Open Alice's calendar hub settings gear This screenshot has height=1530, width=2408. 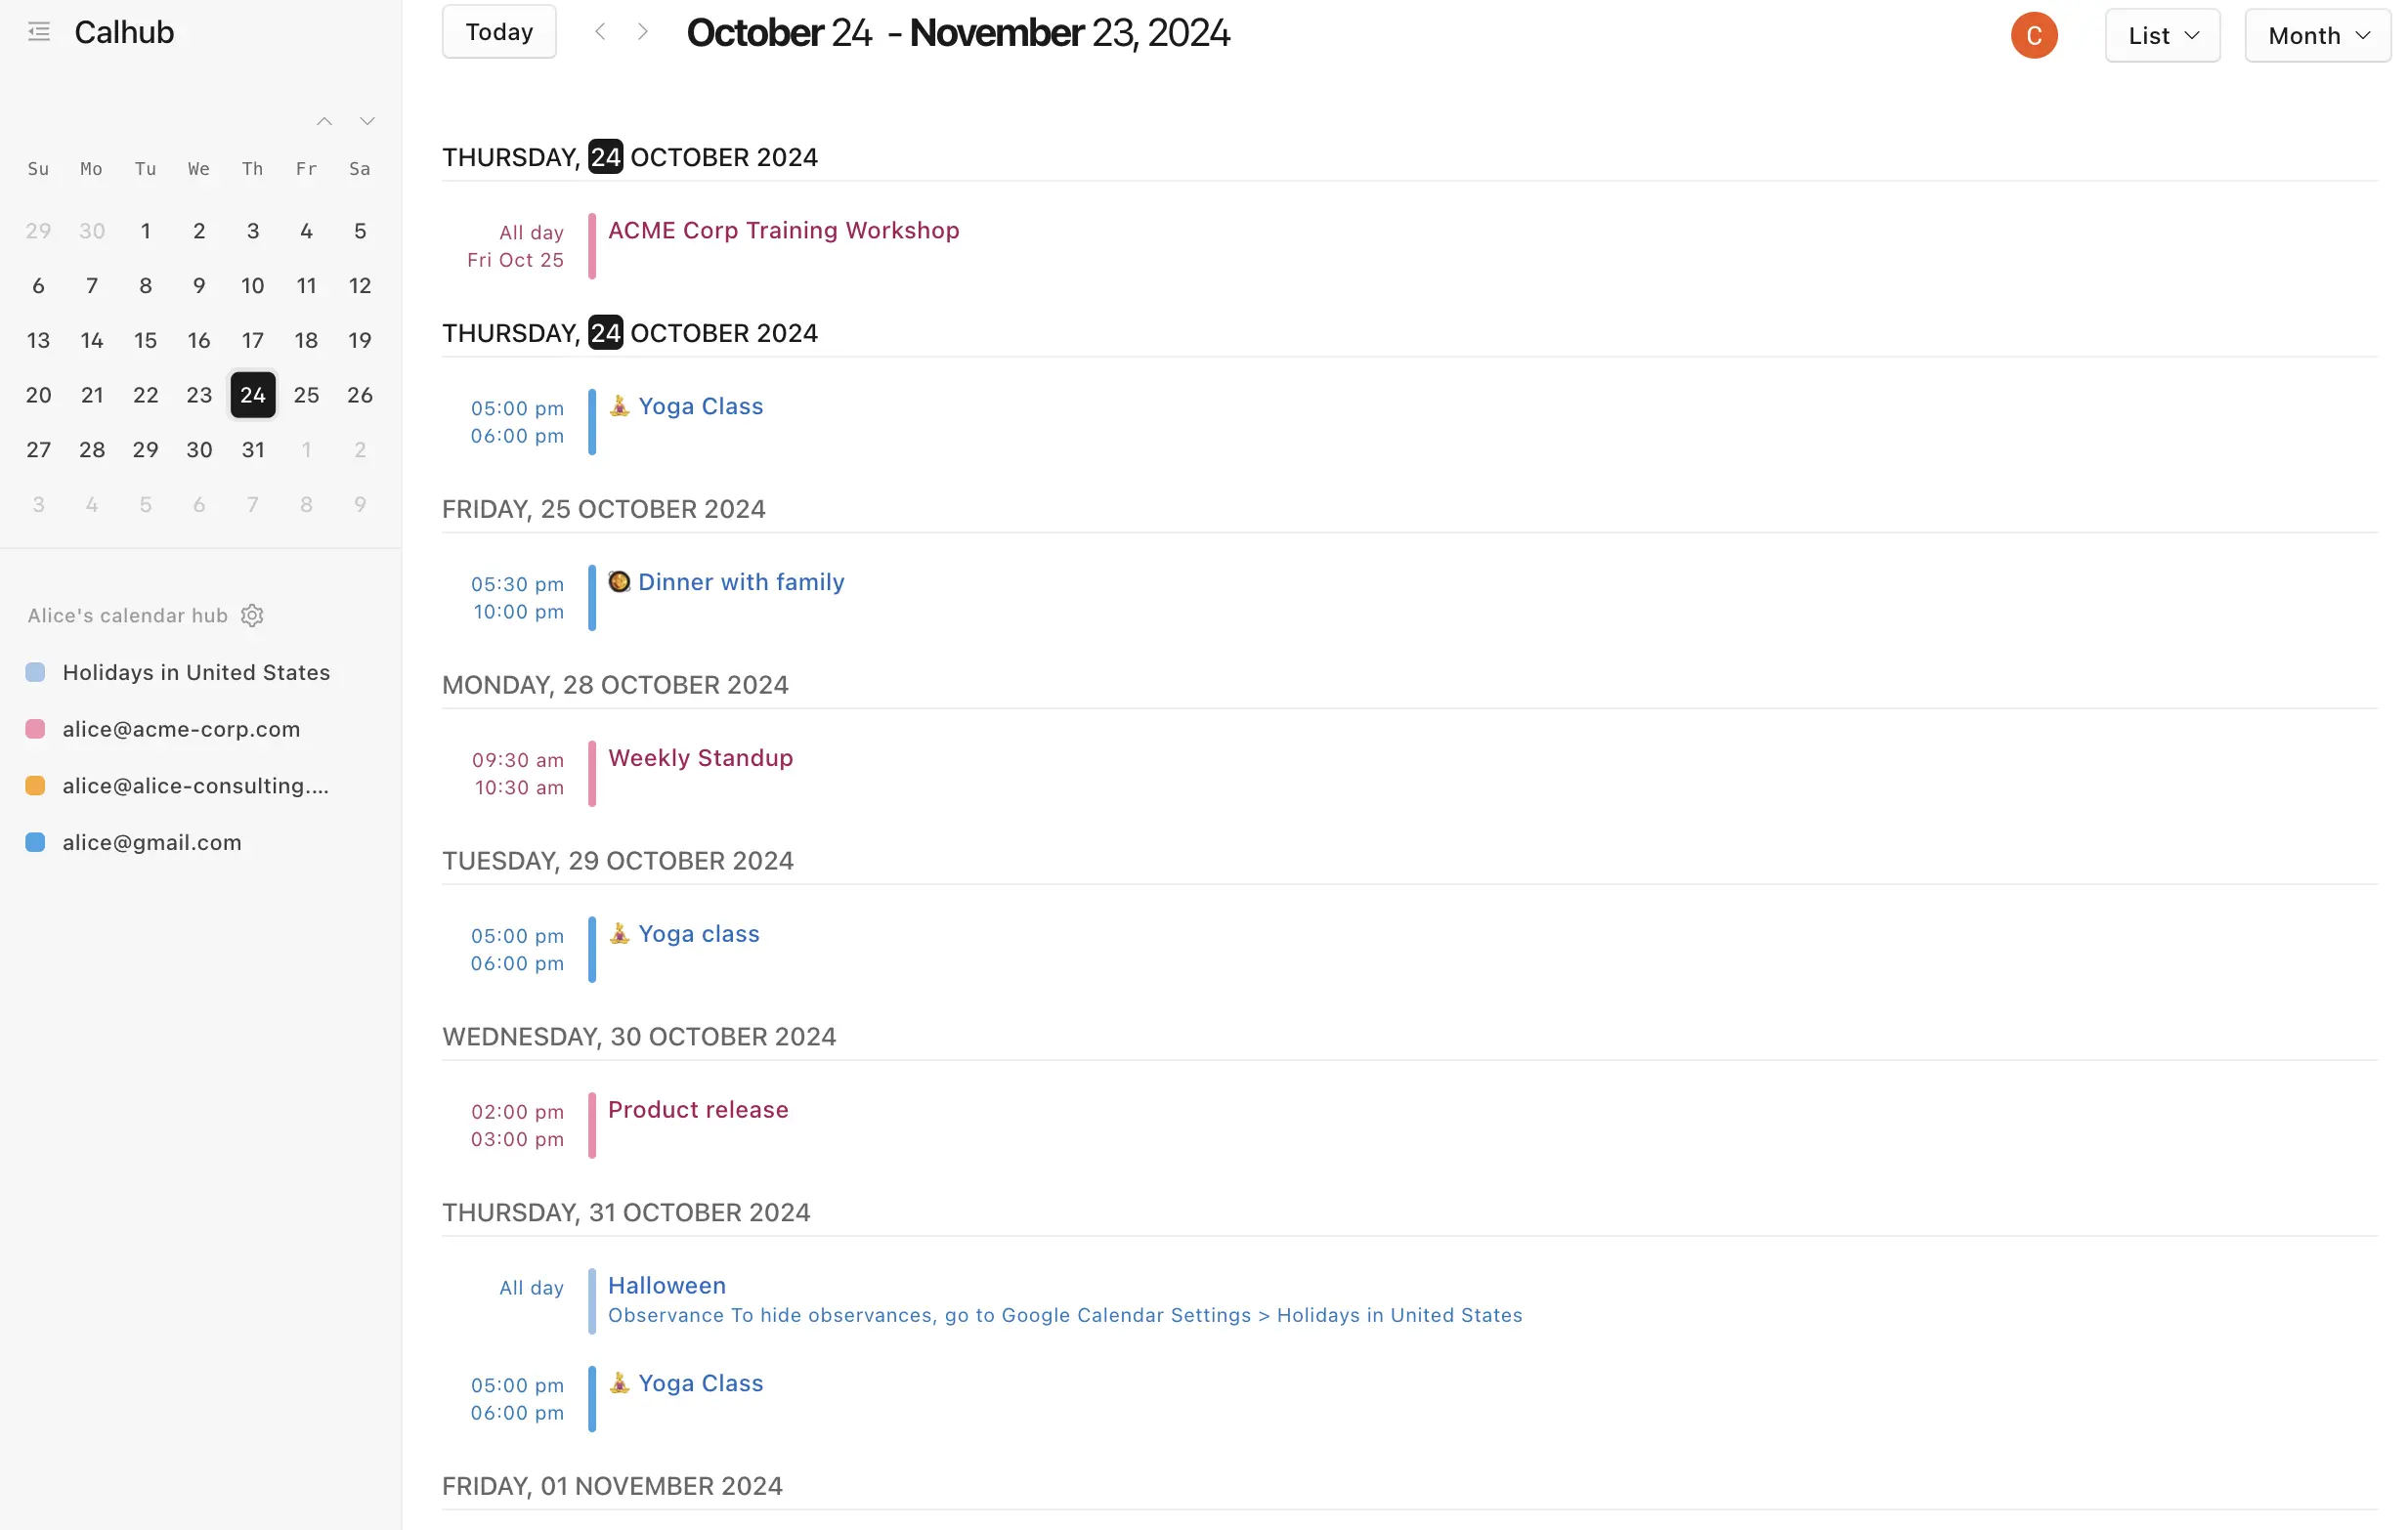[x=252, y=615]
